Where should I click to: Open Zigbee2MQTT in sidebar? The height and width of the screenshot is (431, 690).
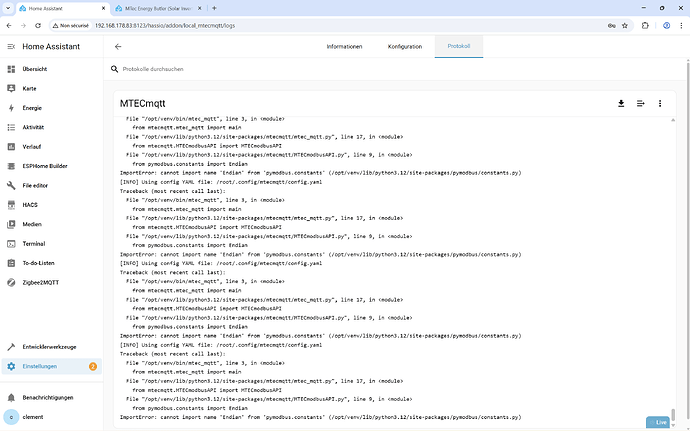click(x=51, y=282)
